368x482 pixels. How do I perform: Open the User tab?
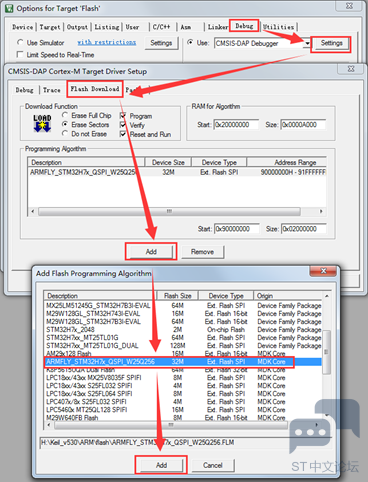tap(132, 27)
